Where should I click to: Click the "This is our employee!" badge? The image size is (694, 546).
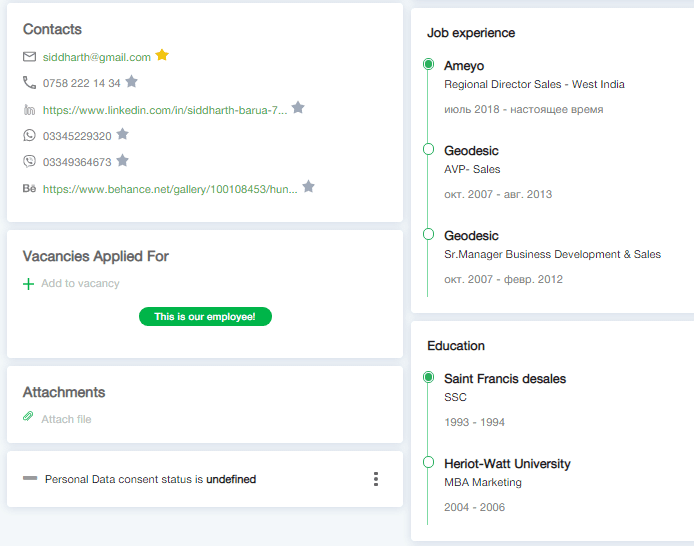point(205,317)
